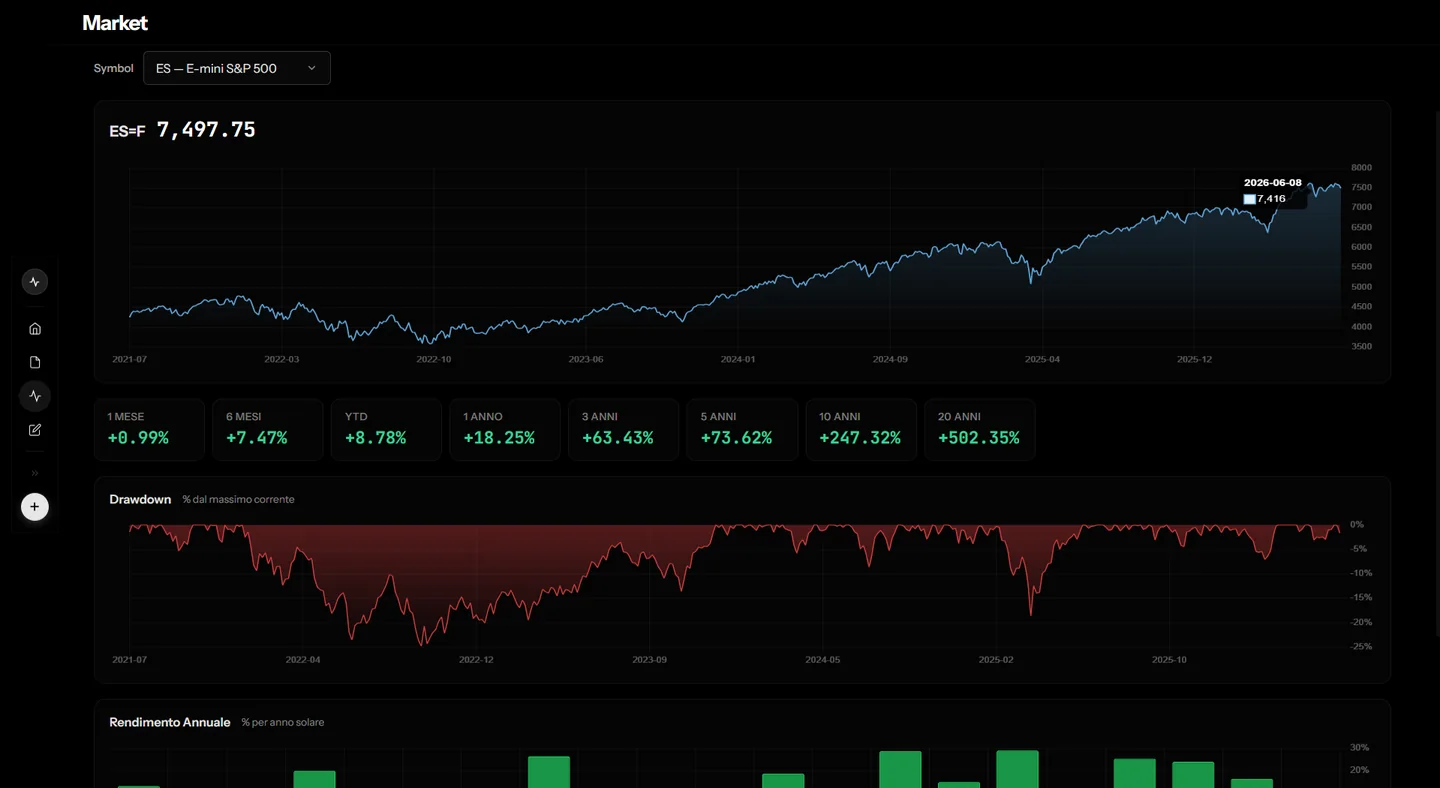Screen dimensions: 1440x788
Task: Open the edit note pencil icon
Action: (35, 430)
